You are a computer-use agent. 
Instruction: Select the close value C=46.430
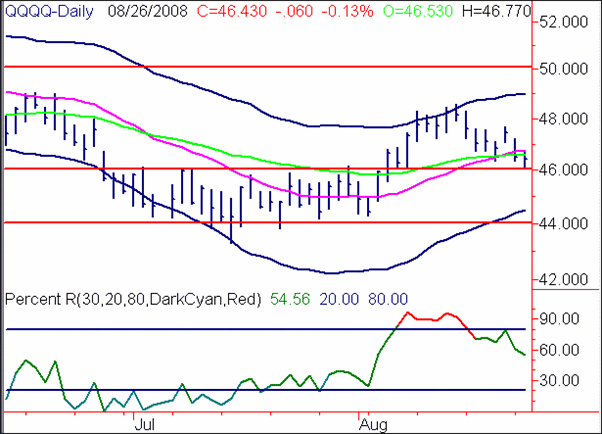click(232, 11)
